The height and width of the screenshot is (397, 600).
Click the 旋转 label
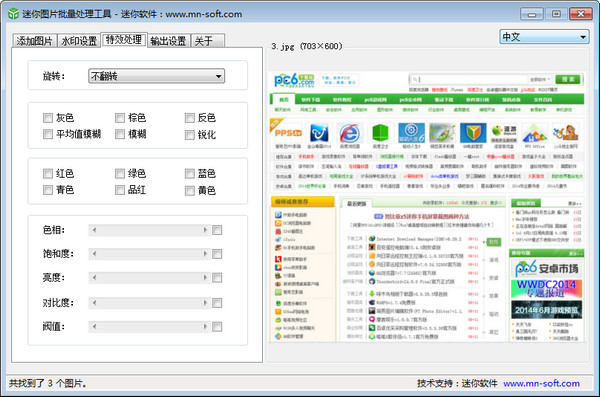(54, 77)
